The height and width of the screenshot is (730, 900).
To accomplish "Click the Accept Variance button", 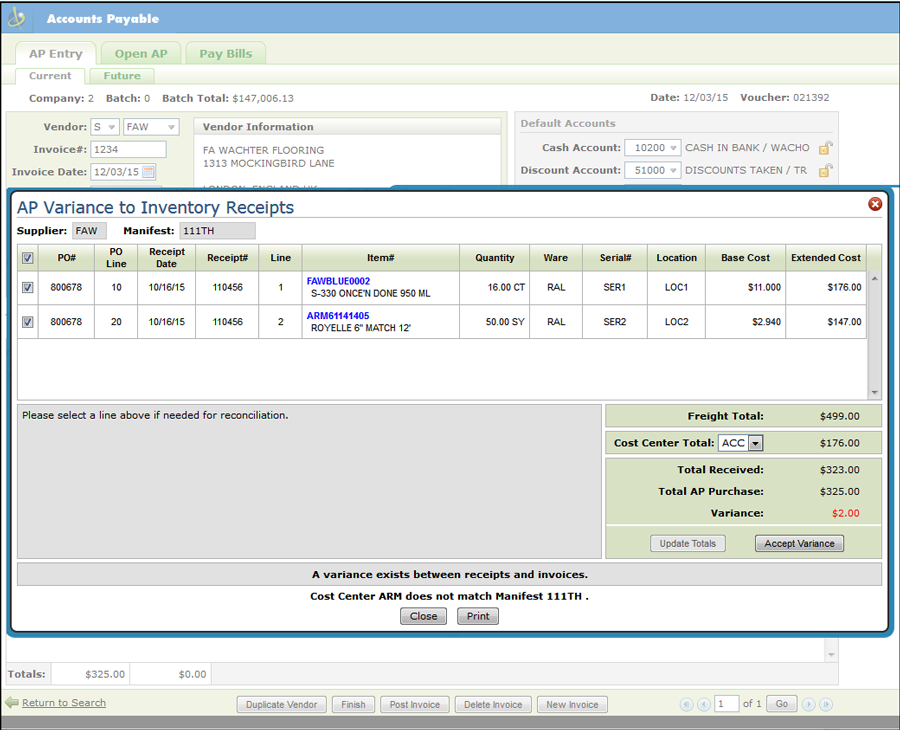I will 799,544.
